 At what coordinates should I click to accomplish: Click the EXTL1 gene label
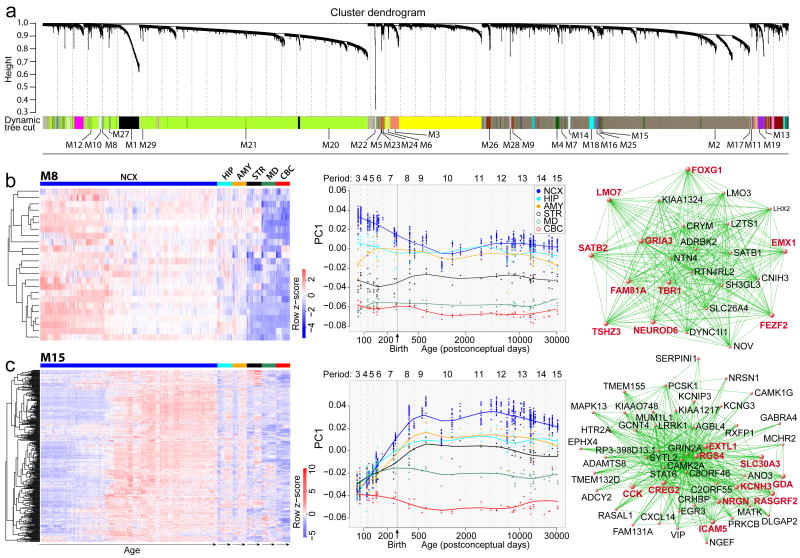click(722, 446)
